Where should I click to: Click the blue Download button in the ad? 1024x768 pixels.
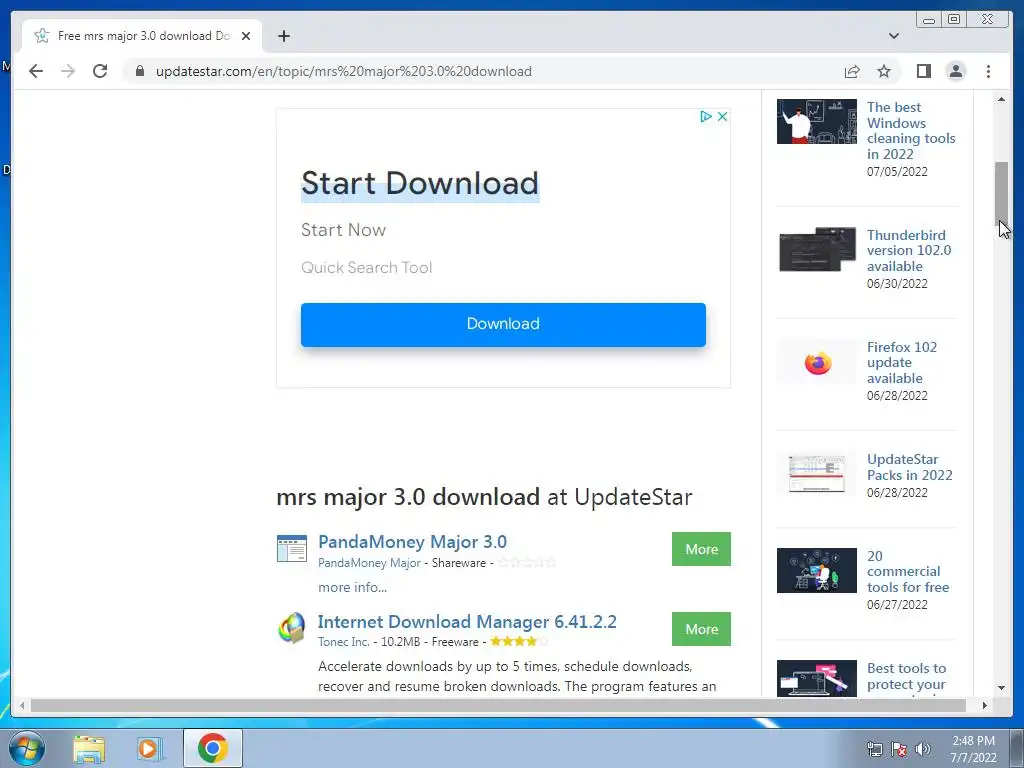(503, 325)
